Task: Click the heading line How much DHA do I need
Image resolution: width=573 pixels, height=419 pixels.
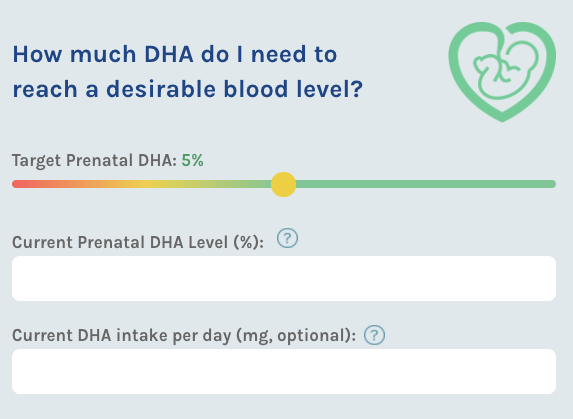Action: [175, 54]
